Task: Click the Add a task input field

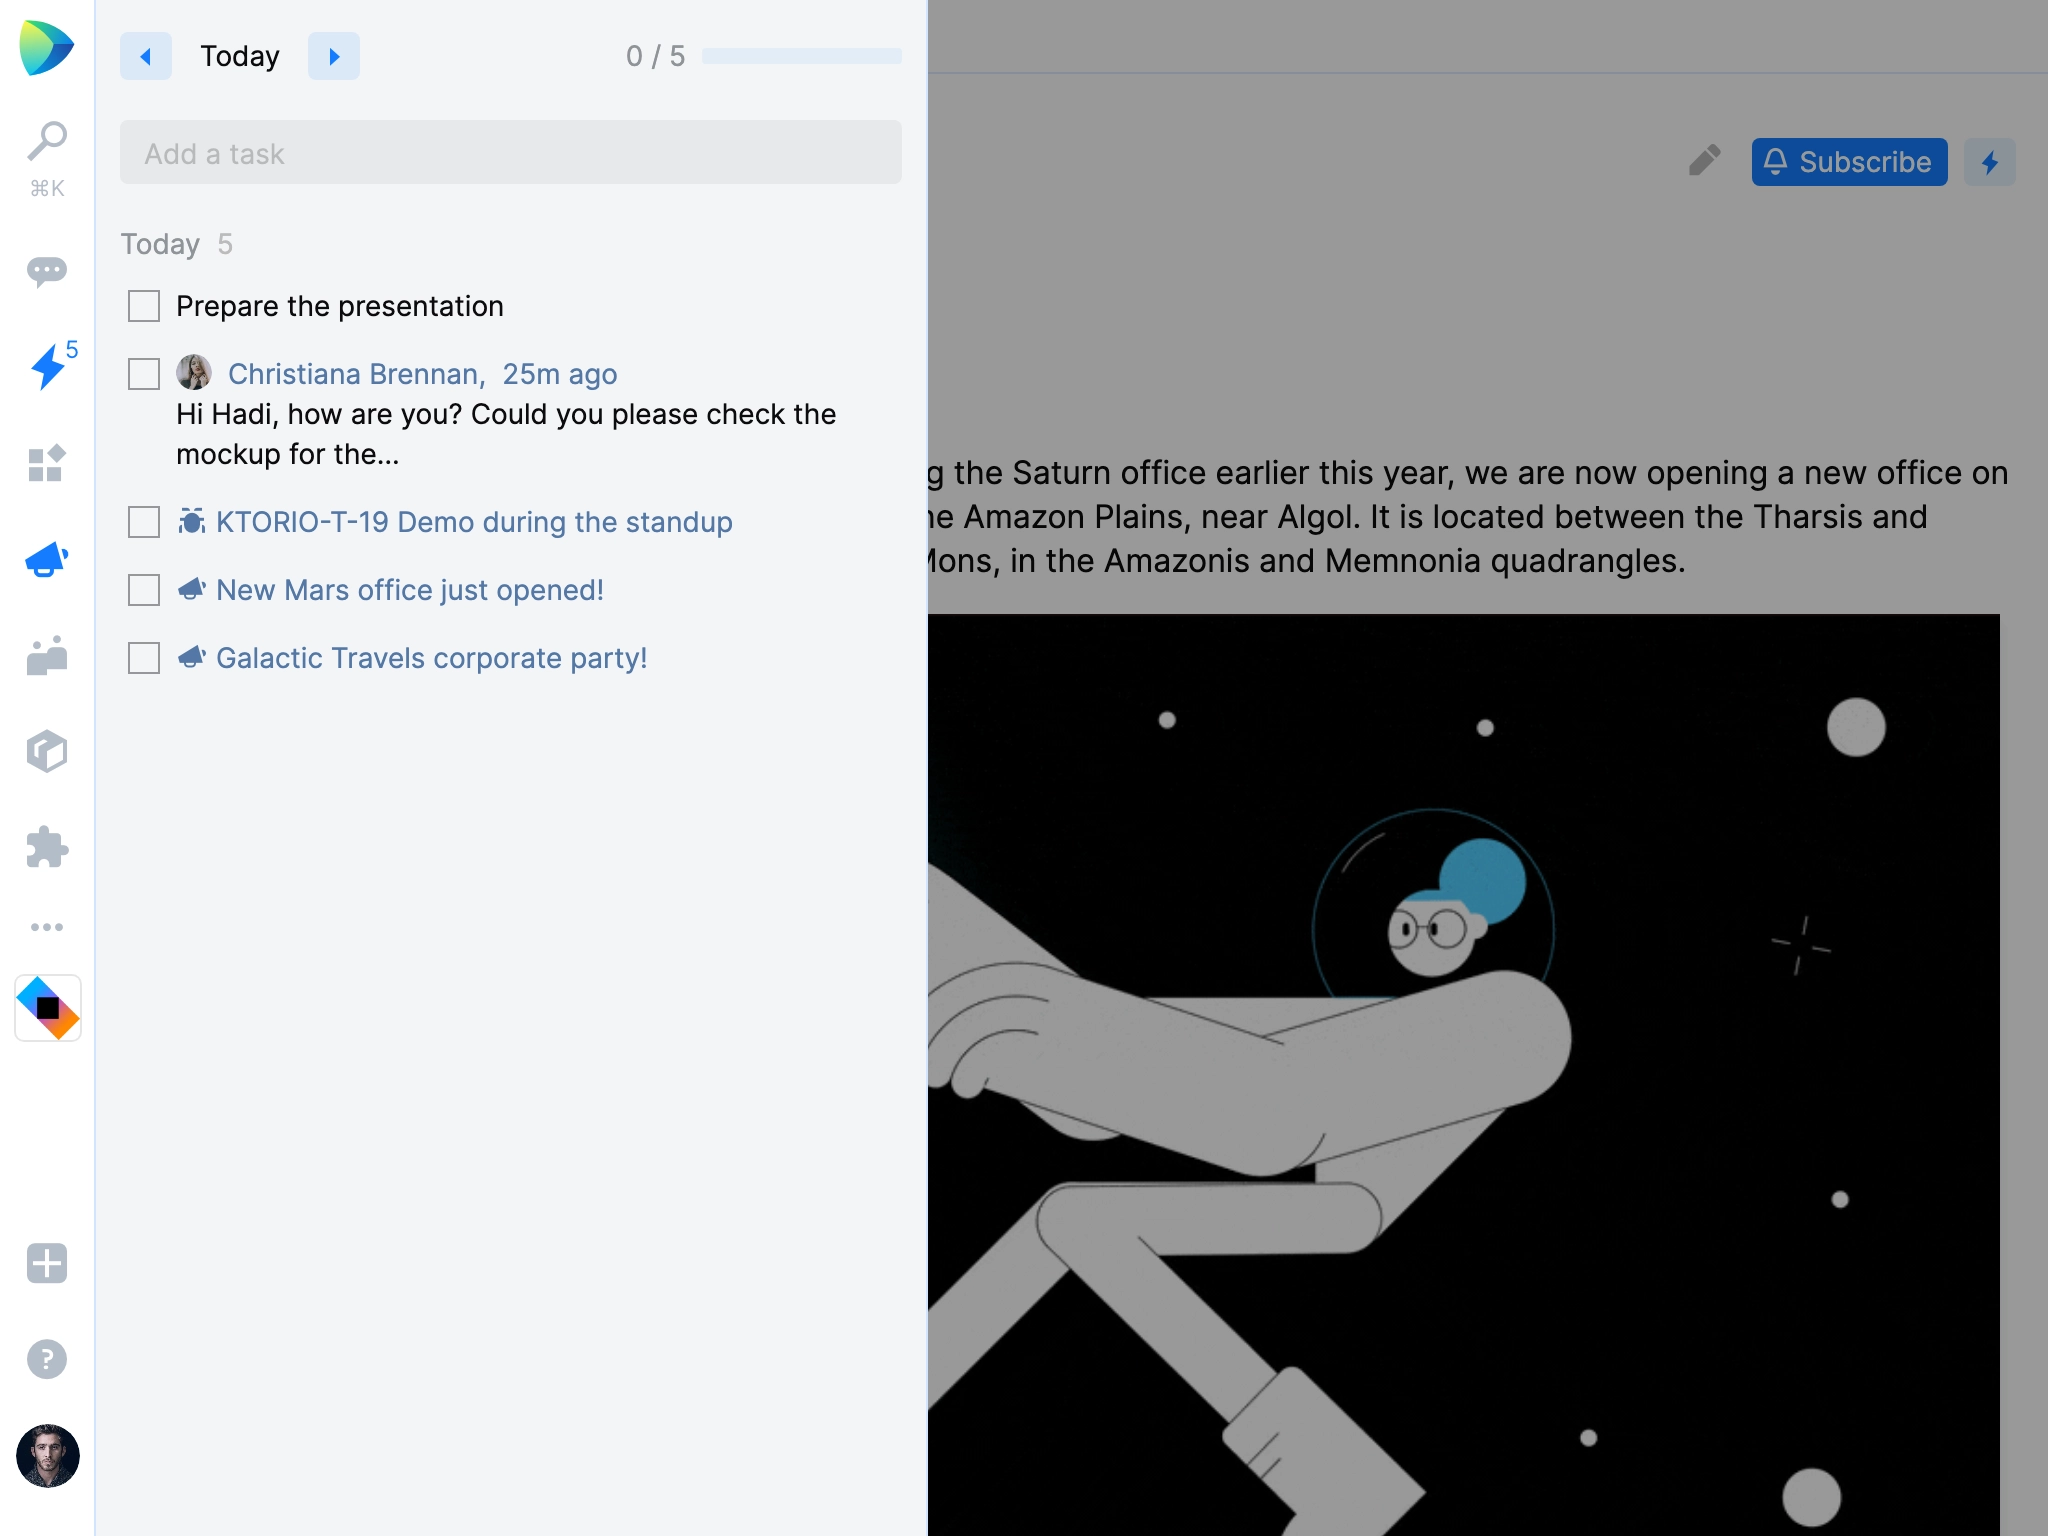Action: [511, 152]
